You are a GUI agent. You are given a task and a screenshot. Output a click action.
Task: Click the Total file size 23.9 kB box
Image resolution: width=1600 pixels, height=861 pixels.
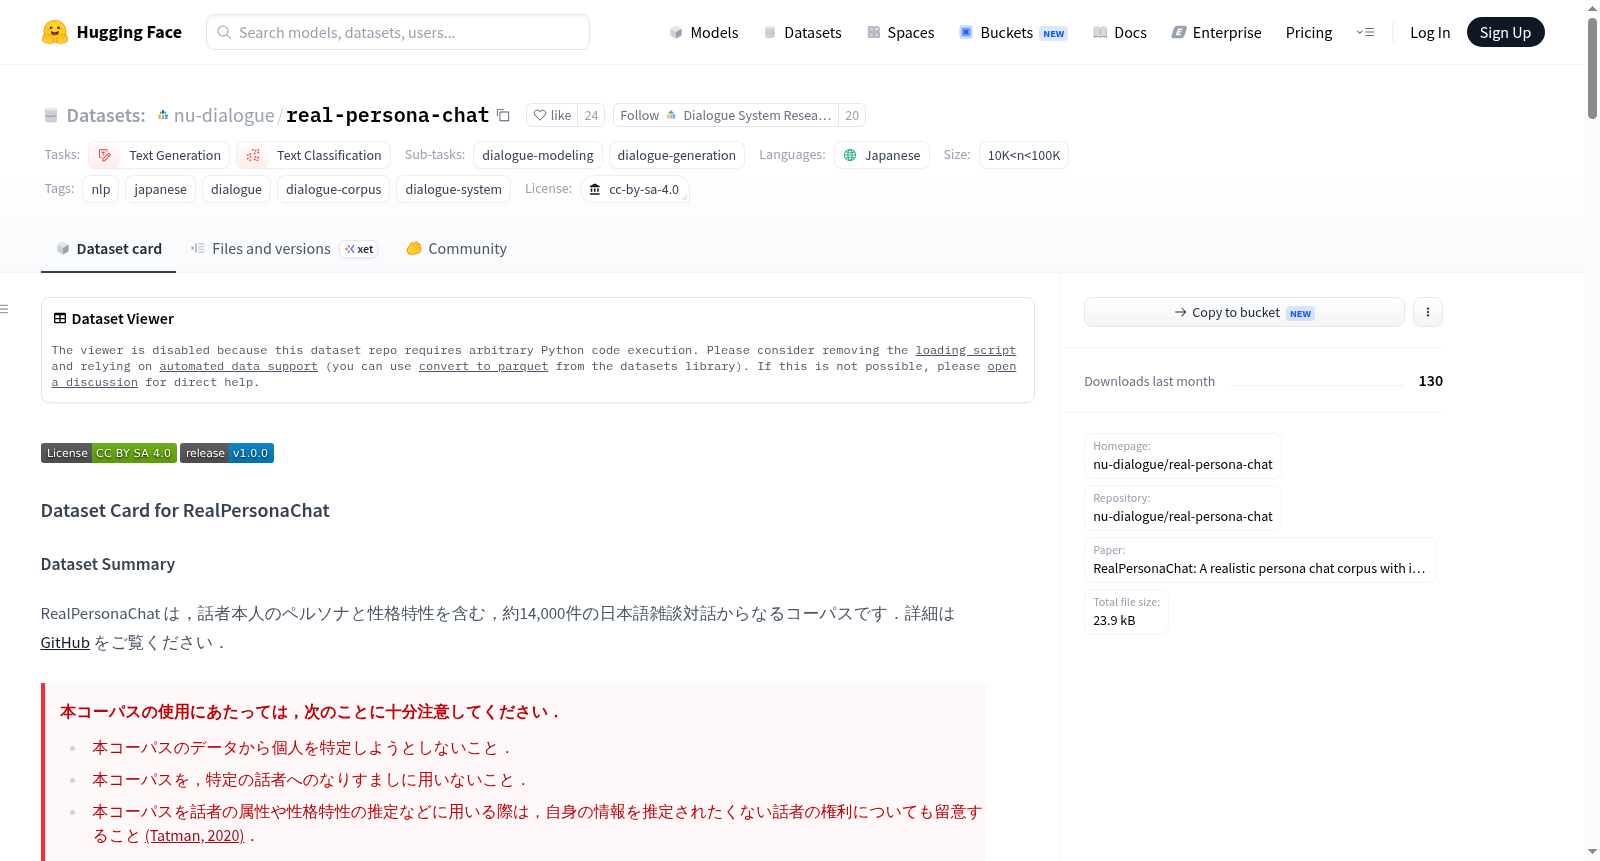[x=1126, y=612]
